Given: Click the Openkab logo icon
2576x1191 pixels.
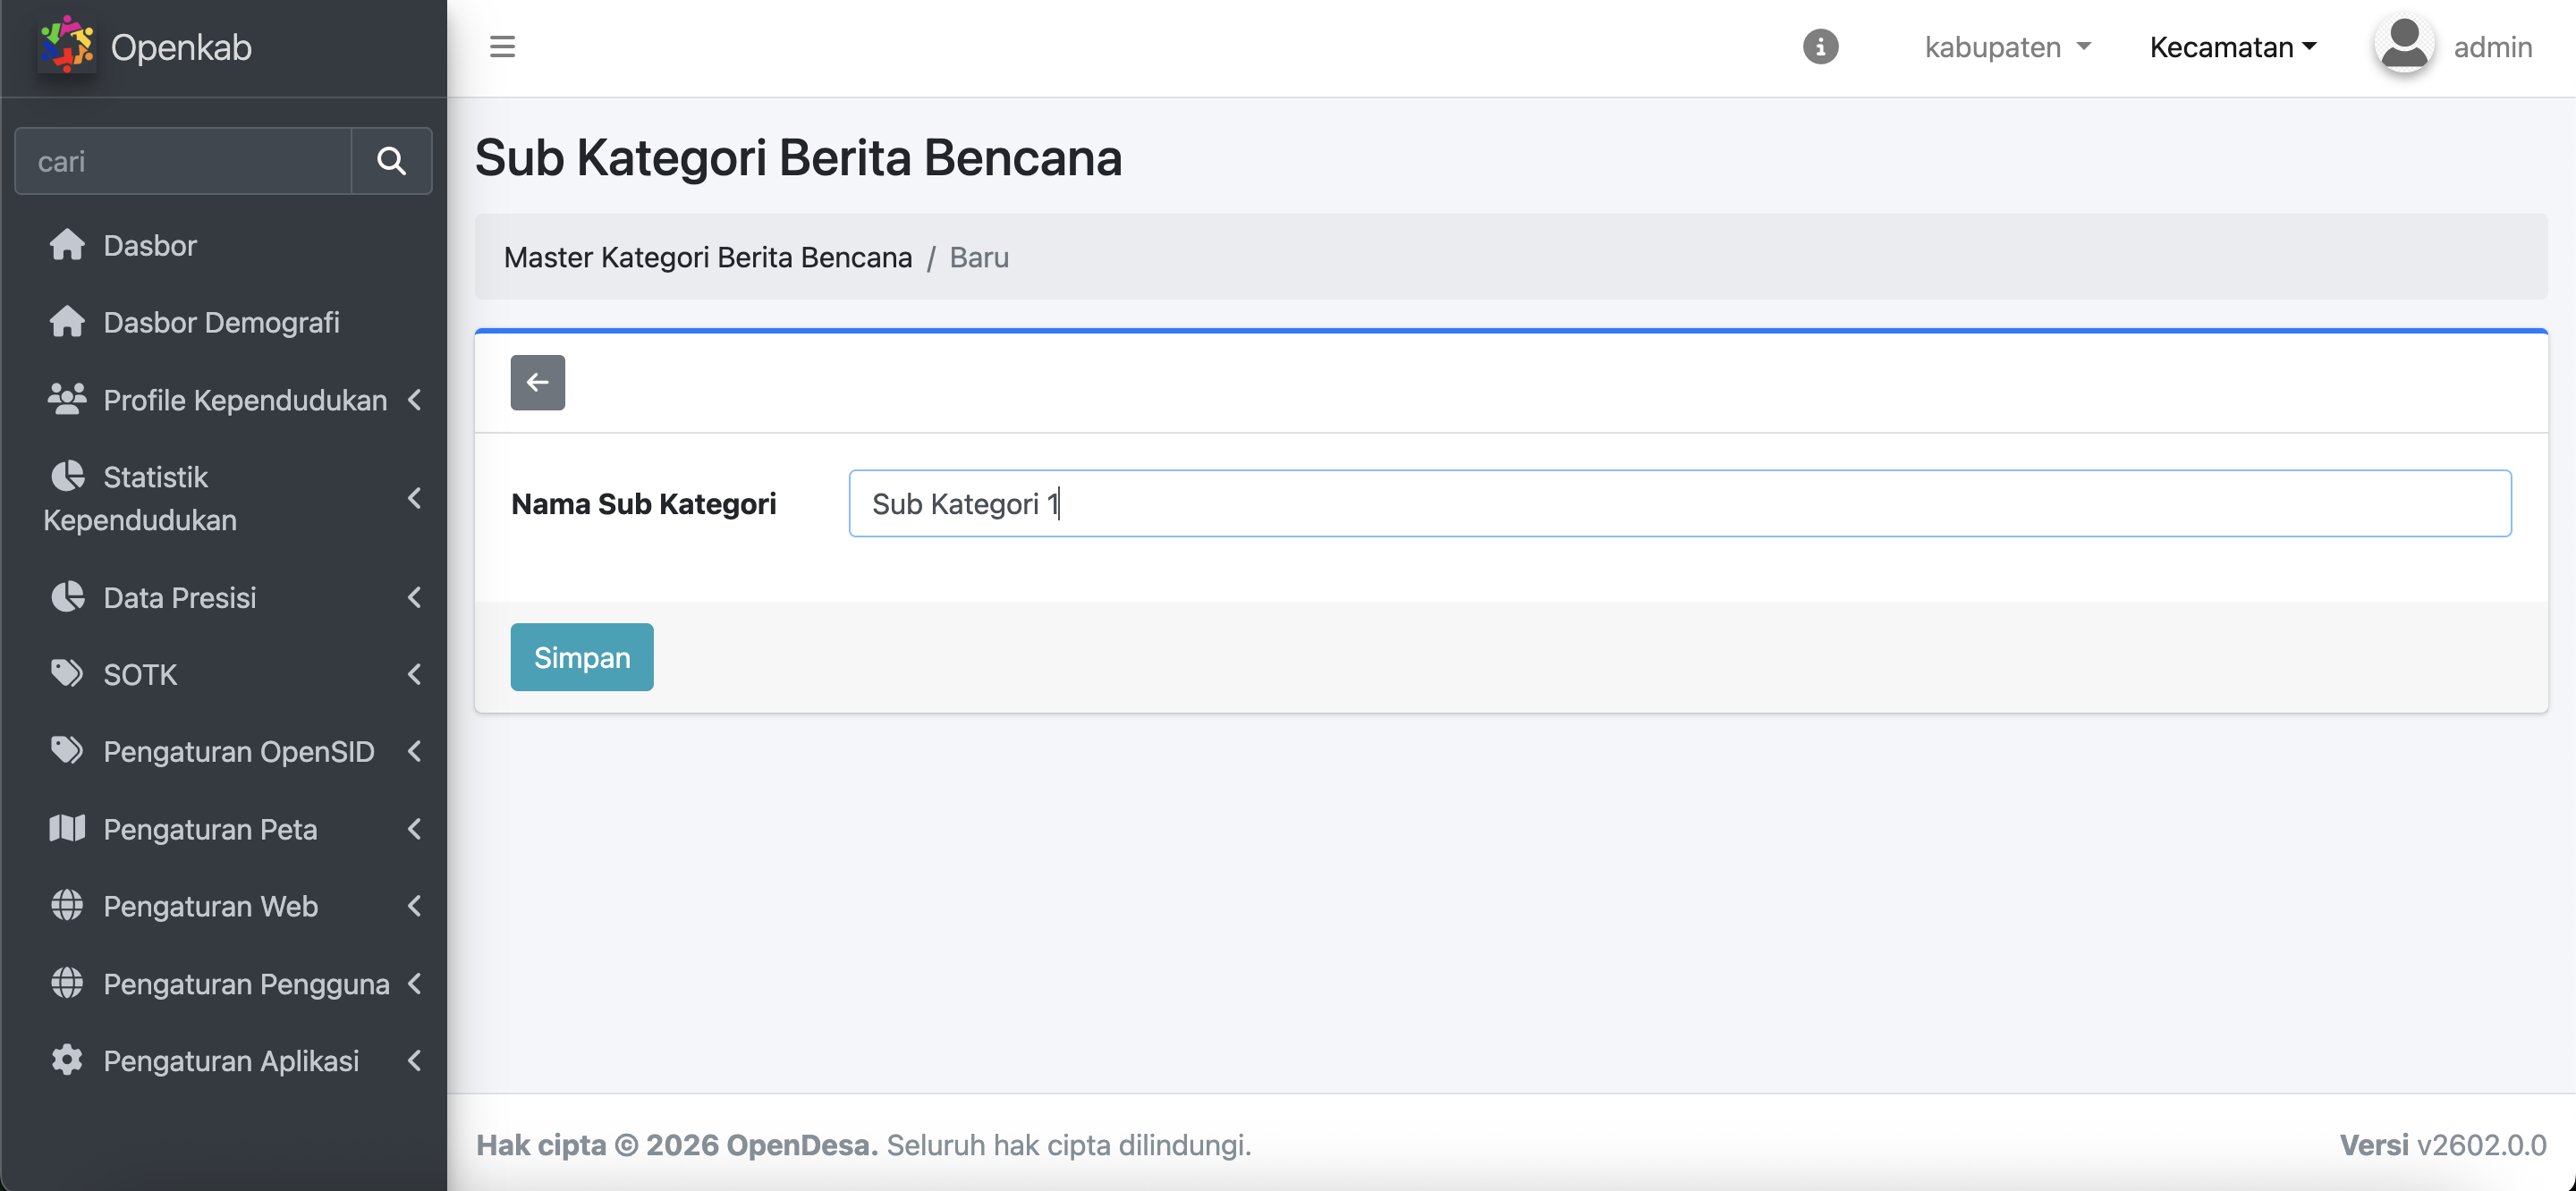Looking at the screenshot, I should coord(66,45).
